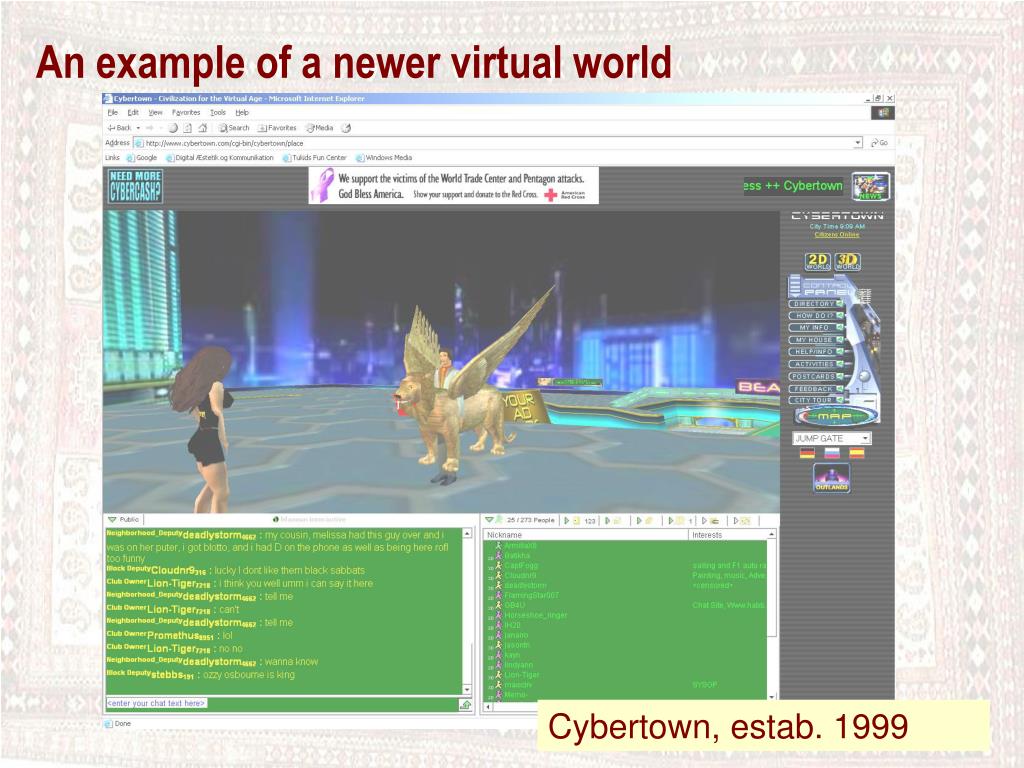Switch to 3D World view
1024x768 pixels.
point(848,262)
